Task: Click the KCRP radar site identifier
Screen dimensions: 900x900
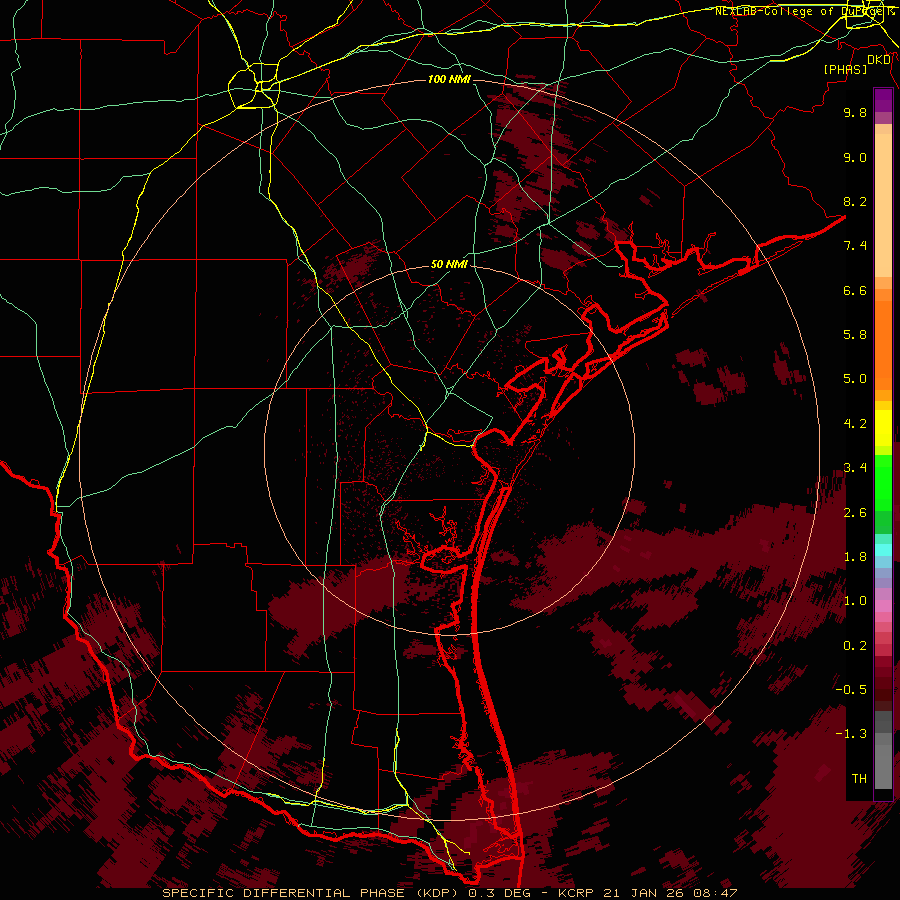Action: pyautogui.click(x=575, y=893)
